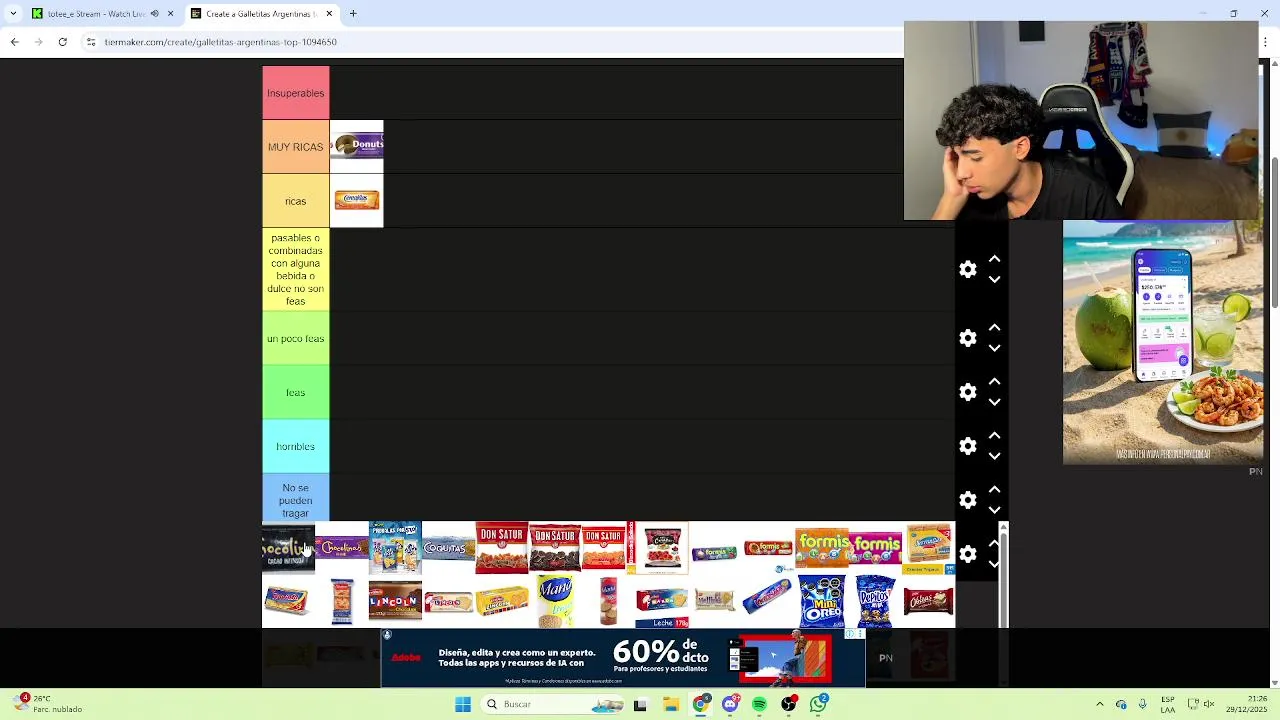
Task: Open settings gear for 'No se pueden tragar' row
Action: pos(968,500)
